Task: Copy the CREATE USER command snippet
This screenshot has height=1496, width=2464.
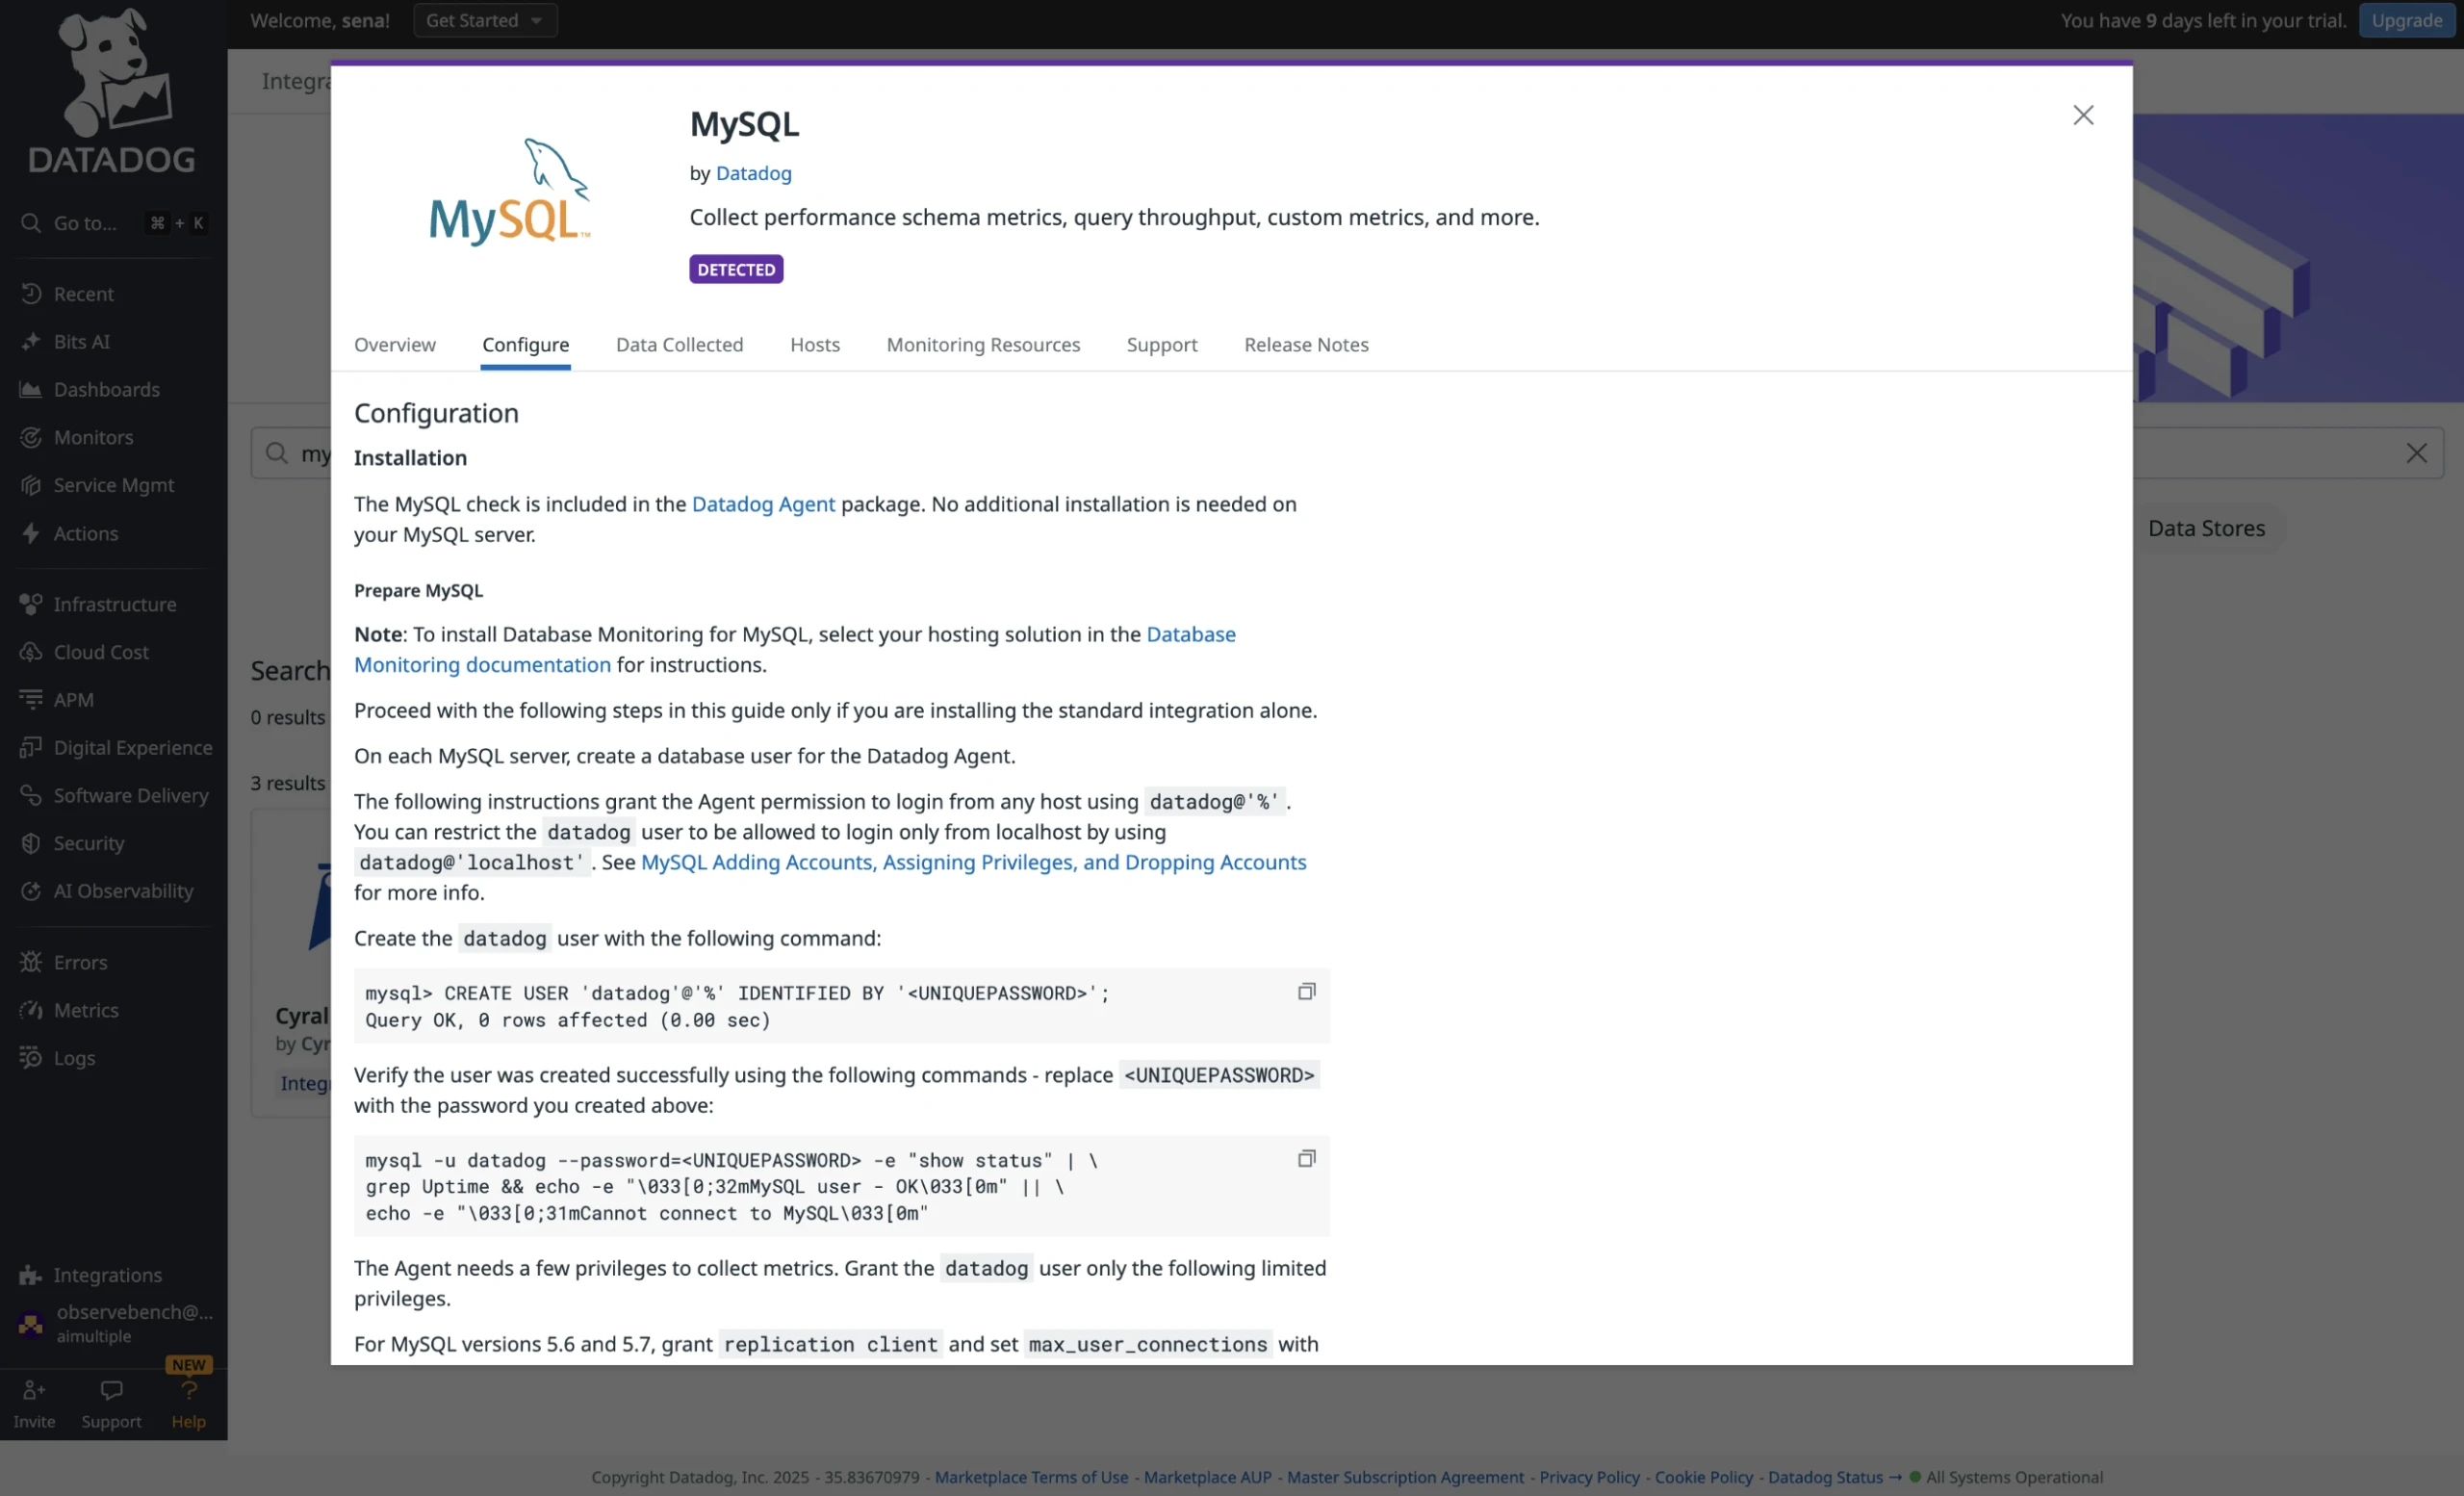Action: pyautogui.click(x=1306, y=992)
